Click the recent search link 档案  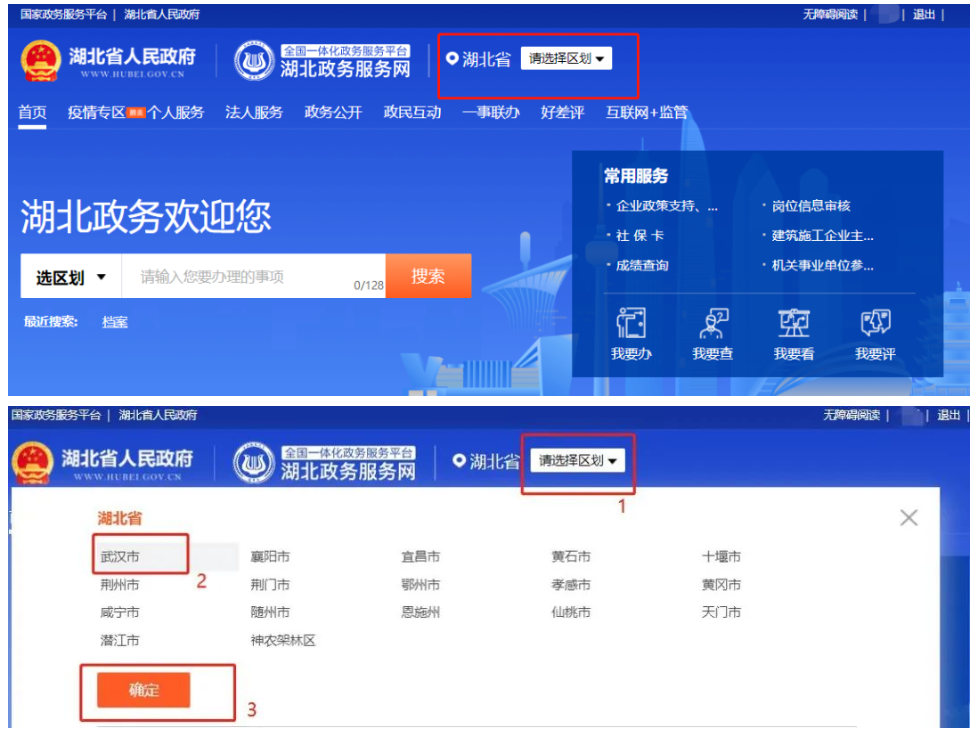coord(115,322)
